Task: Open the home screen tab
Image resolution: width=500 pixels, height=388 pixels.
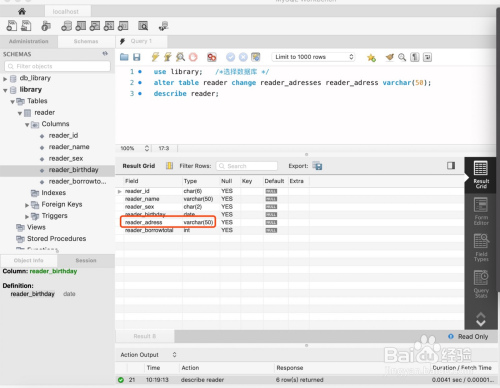Action: (x=22, y=11)
